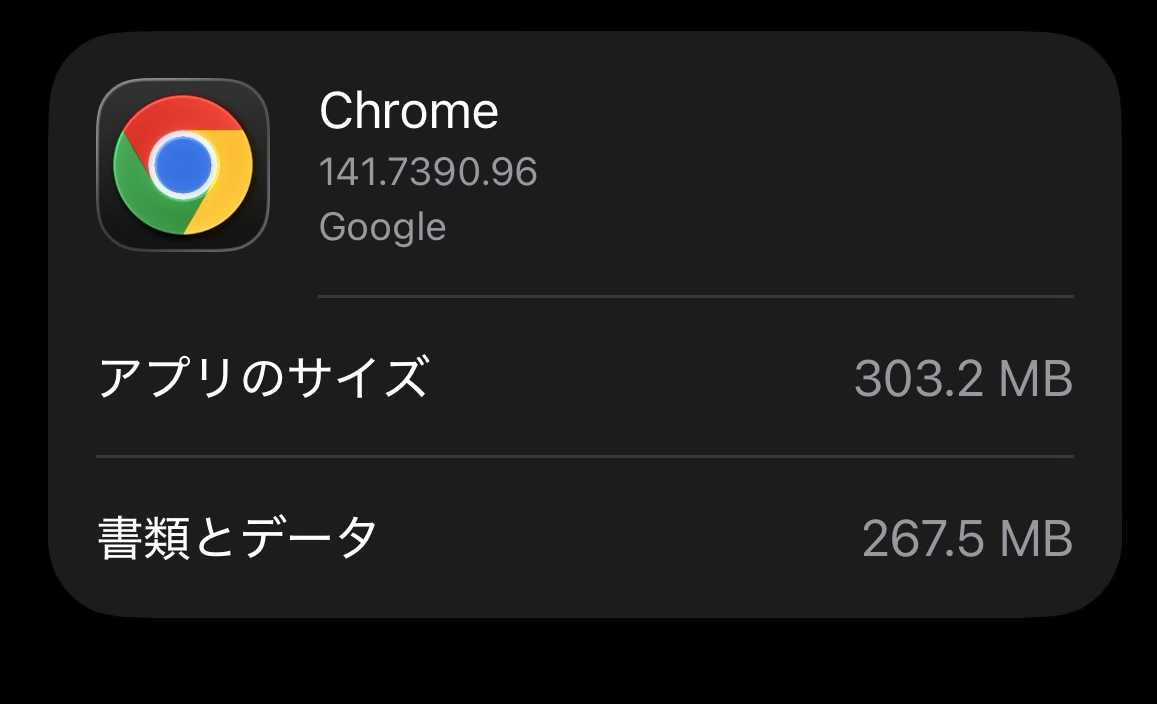Tap the Chrome app icon
Screen dimensions: 1157x704
point(183,164)
